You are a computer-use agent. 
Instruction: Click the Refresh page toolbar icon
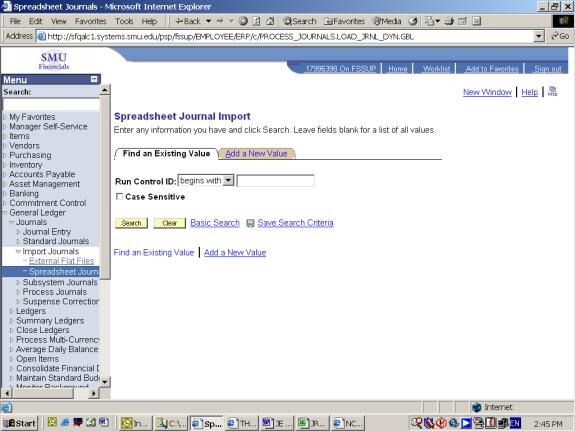point(256,21)
